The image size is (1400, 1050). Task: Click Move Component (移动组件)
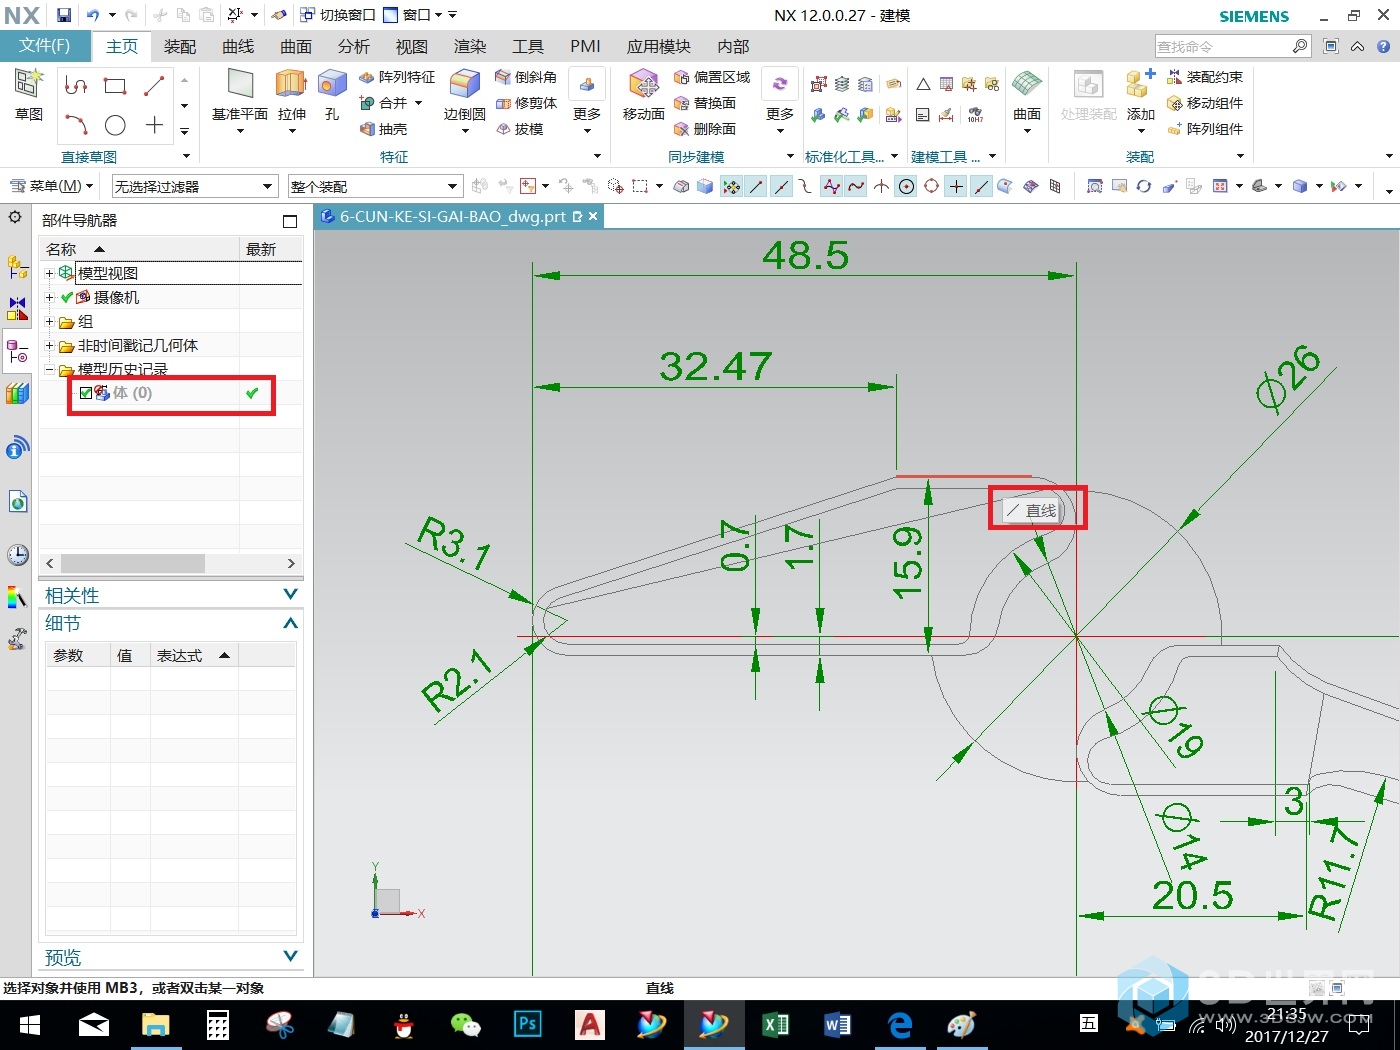coord(1205,103)
